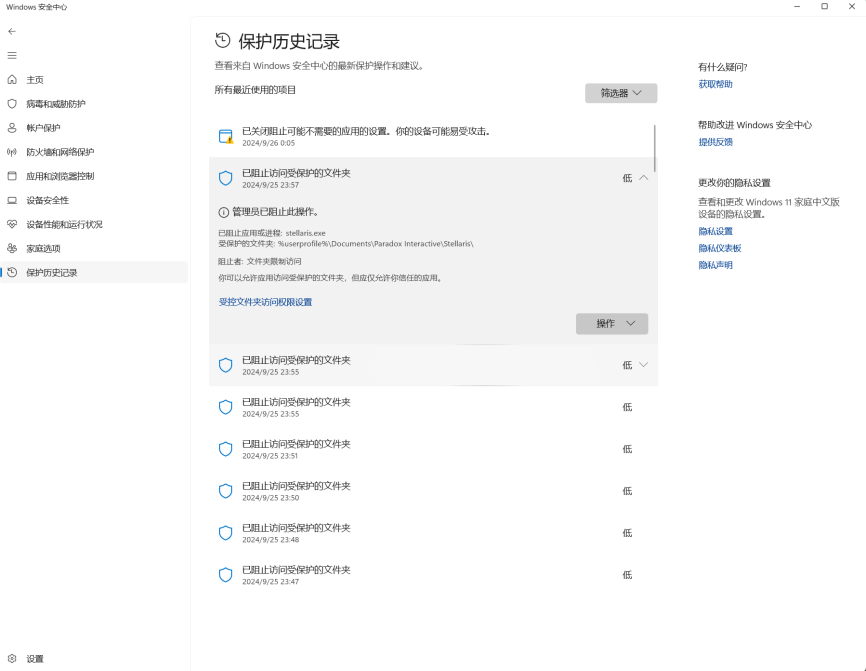The image size is (866, 671).
Task: Select the 已关闭阻止可能不需要的应用的设置 entry
Action: (x=433, y=136)
